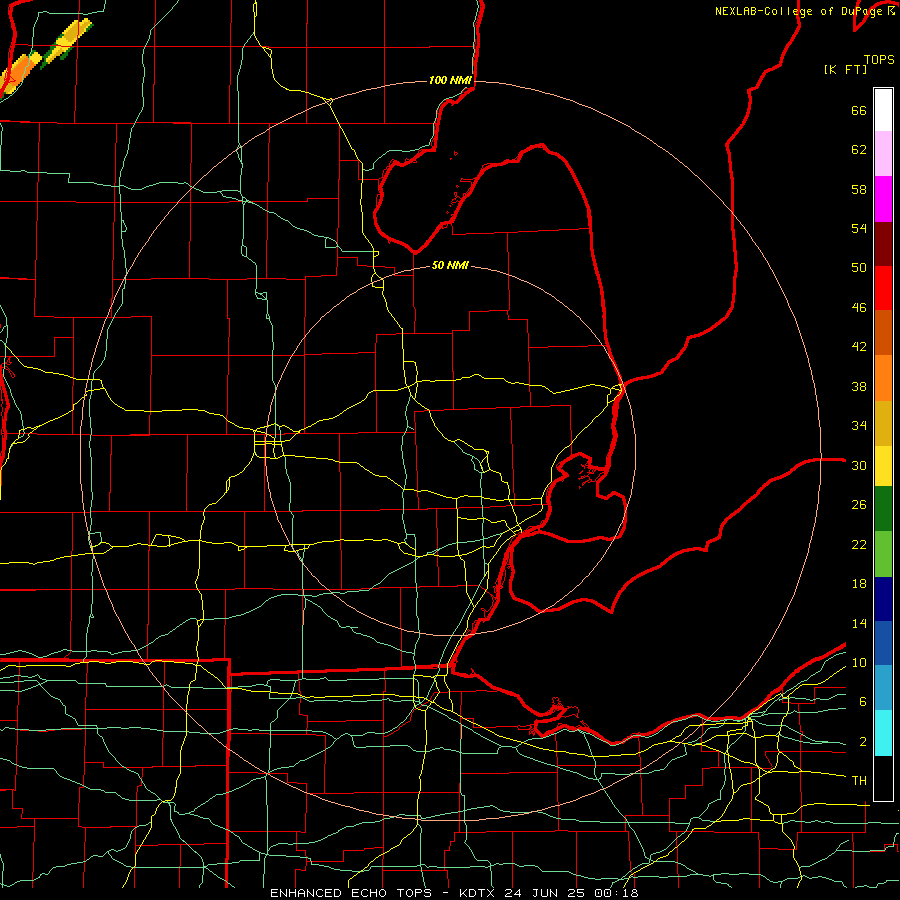
Task: Click the light blue 6-10 kft swatch
Action: [x=883, y=688]
